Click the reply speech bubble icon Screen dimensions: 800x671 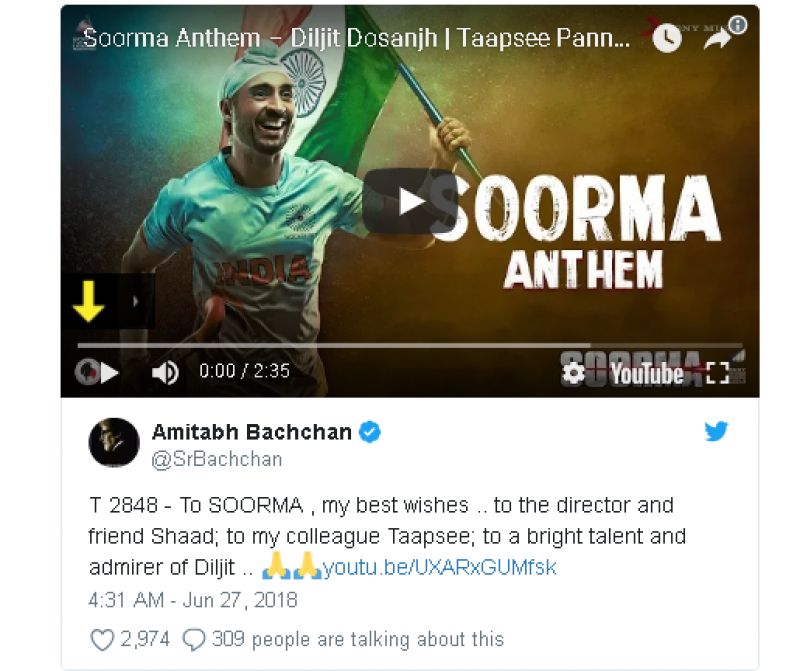tap(194, 639)
